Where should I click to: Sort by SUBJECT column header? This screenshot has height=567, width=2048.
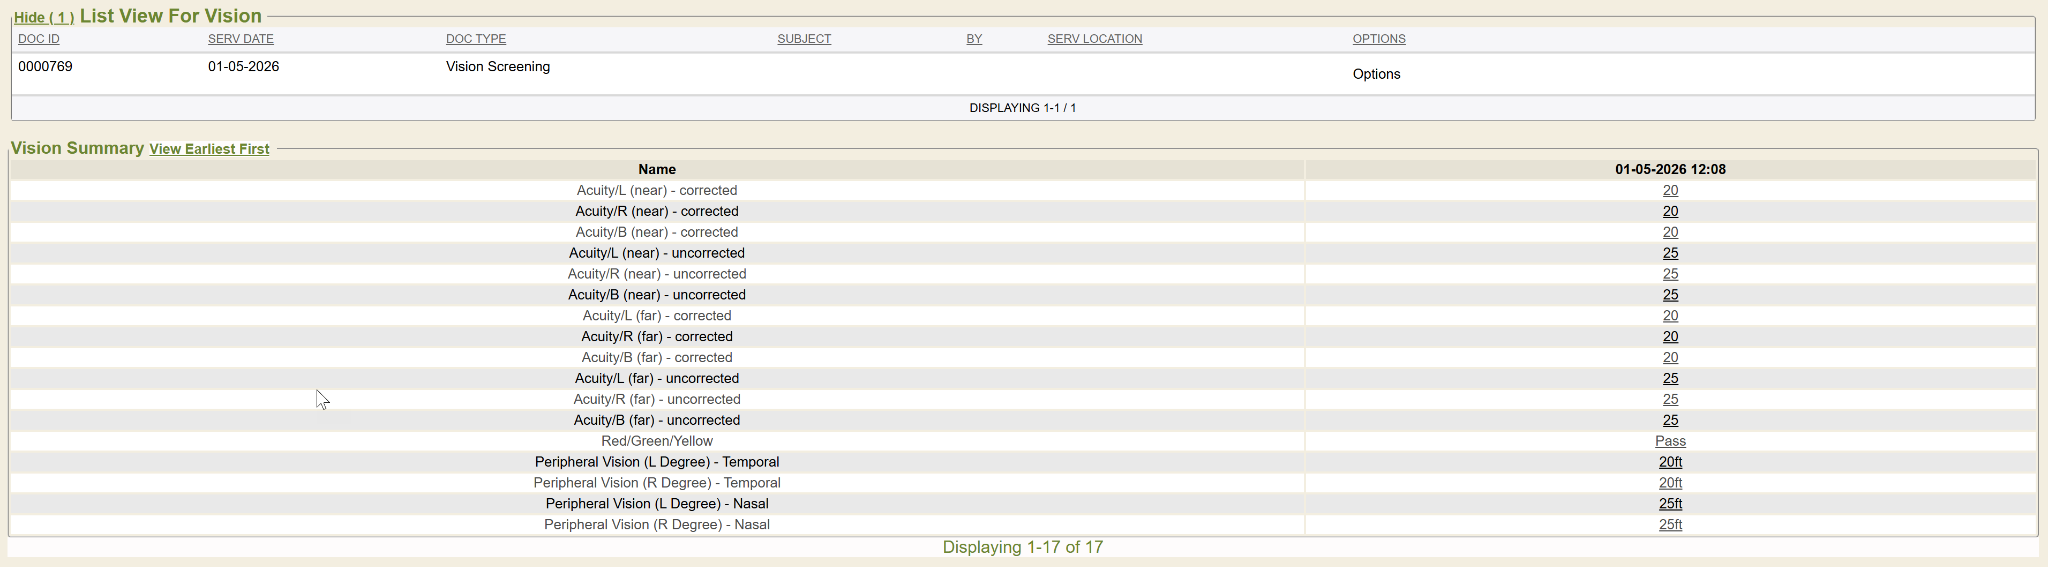(x=804, y=39)
